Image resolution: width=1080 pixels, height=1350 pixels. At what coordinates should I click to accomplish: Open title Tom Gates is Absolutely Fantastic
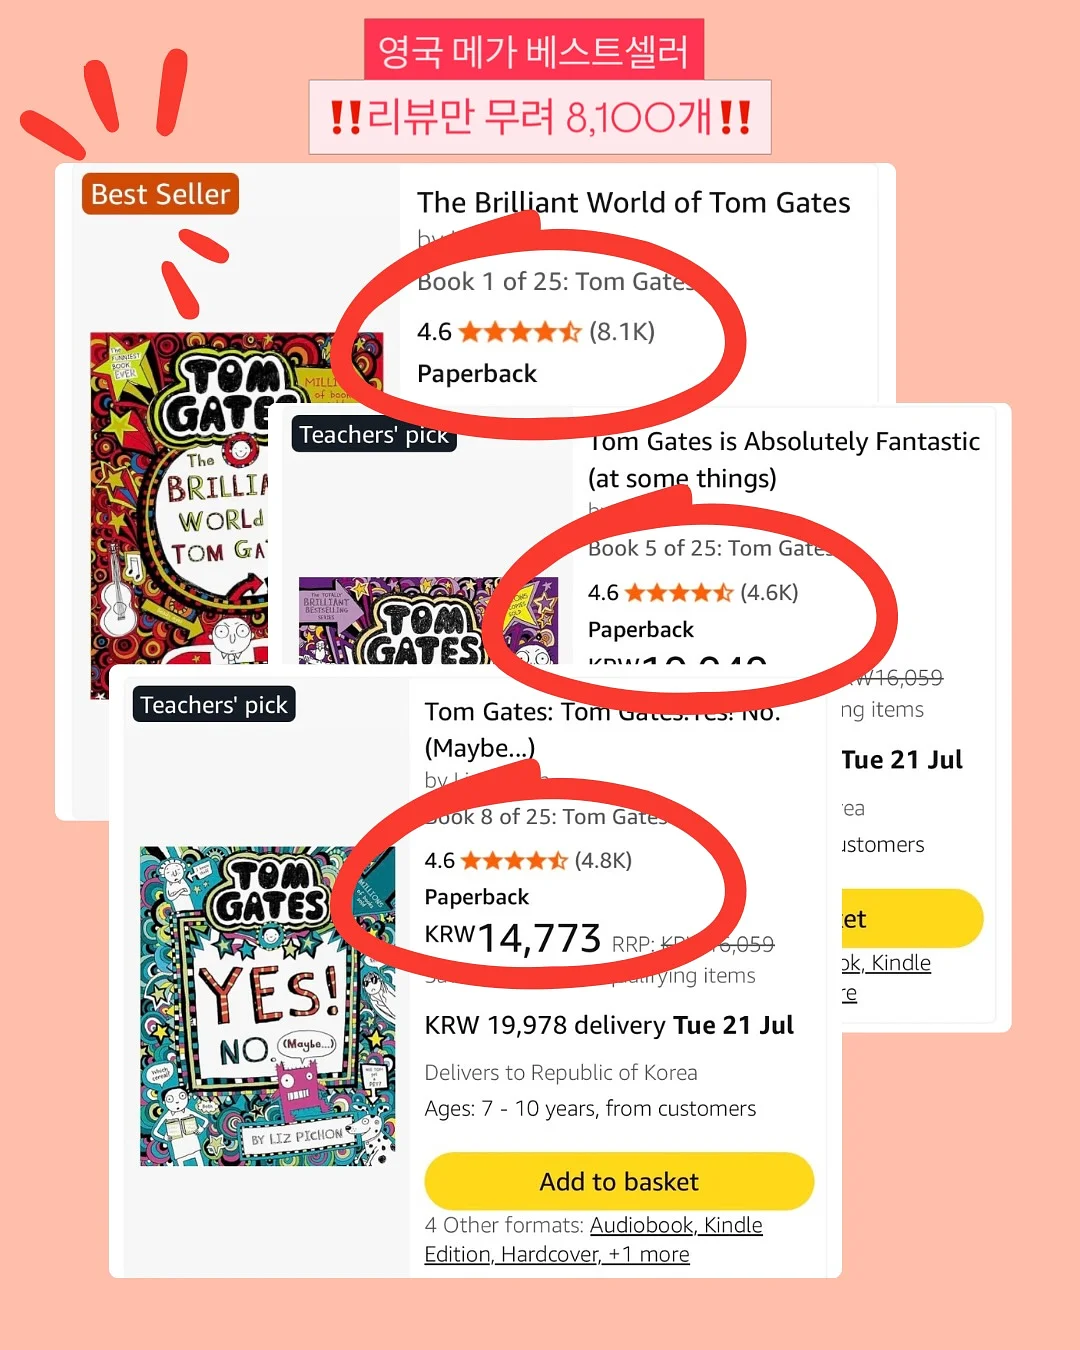click(784, 459)
